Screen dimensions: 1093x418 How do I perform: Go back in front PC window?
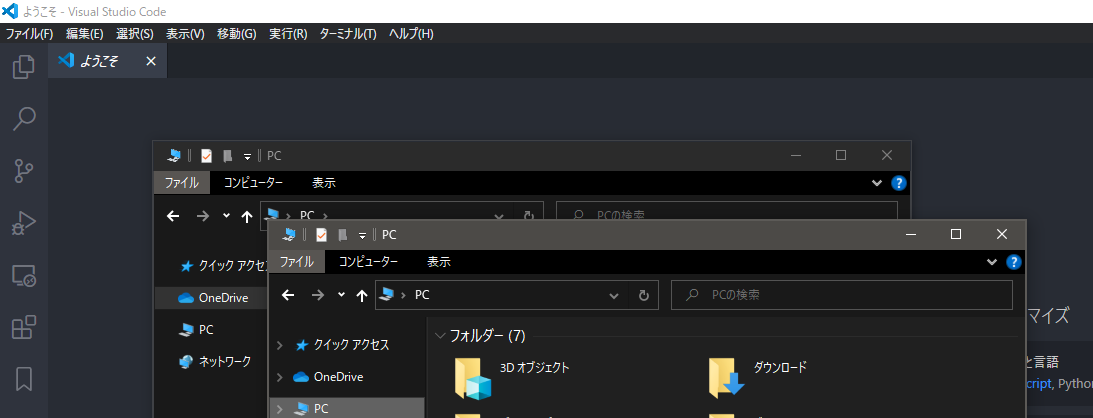point(289,295)
